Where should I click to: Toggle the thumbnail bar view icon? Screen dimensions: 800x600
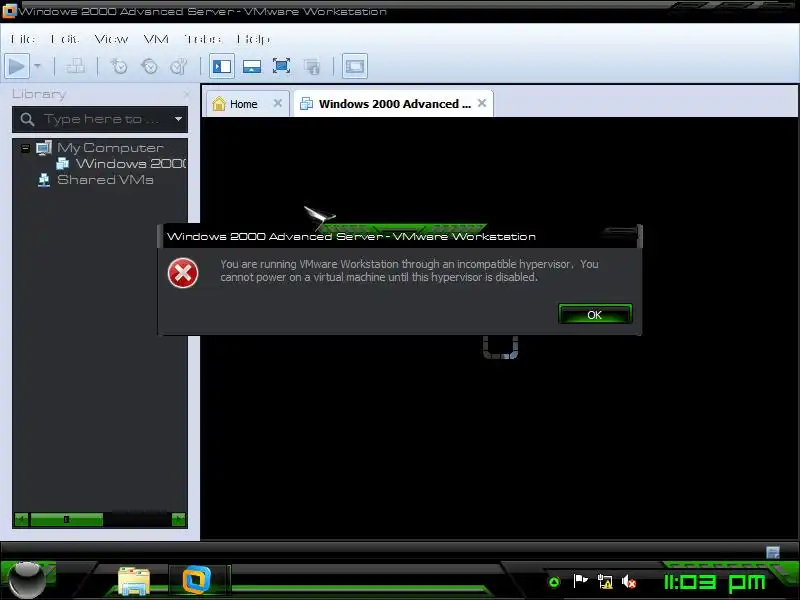click(x=252, y=66)
